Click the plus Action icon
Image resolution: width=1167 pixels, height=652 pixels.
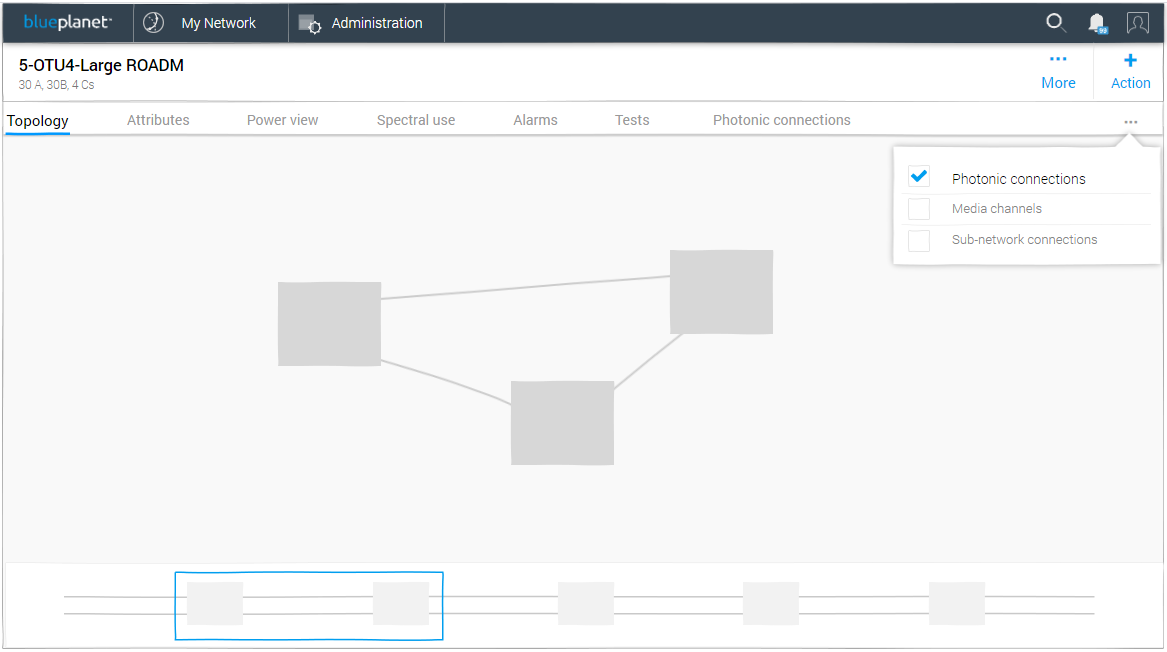1130,60
